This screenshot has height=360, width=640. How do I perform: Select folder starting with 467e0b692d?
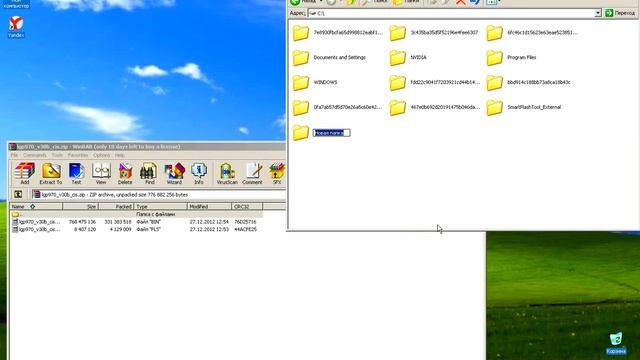(x=435, y=108)
